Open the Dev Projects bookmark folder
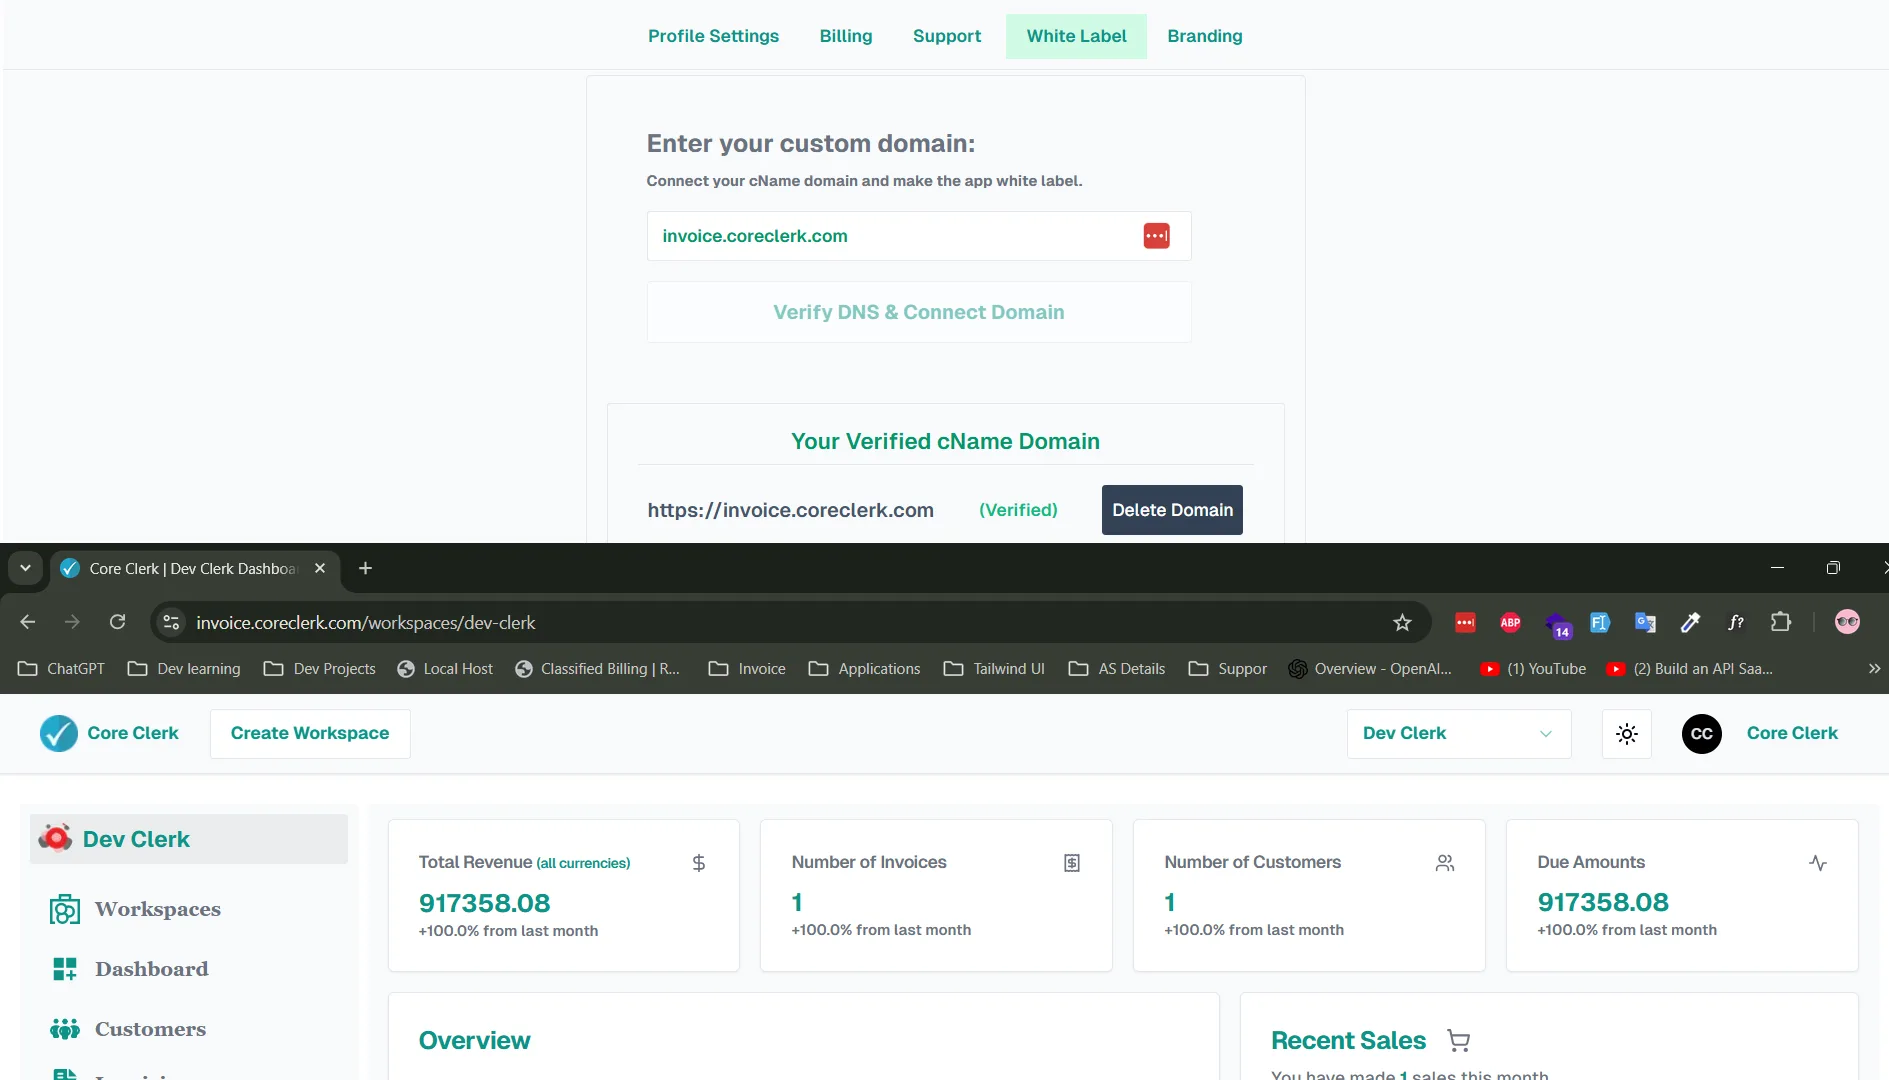The height and width of the screenshot is (1080, 1889). click(x=319, y=669)
